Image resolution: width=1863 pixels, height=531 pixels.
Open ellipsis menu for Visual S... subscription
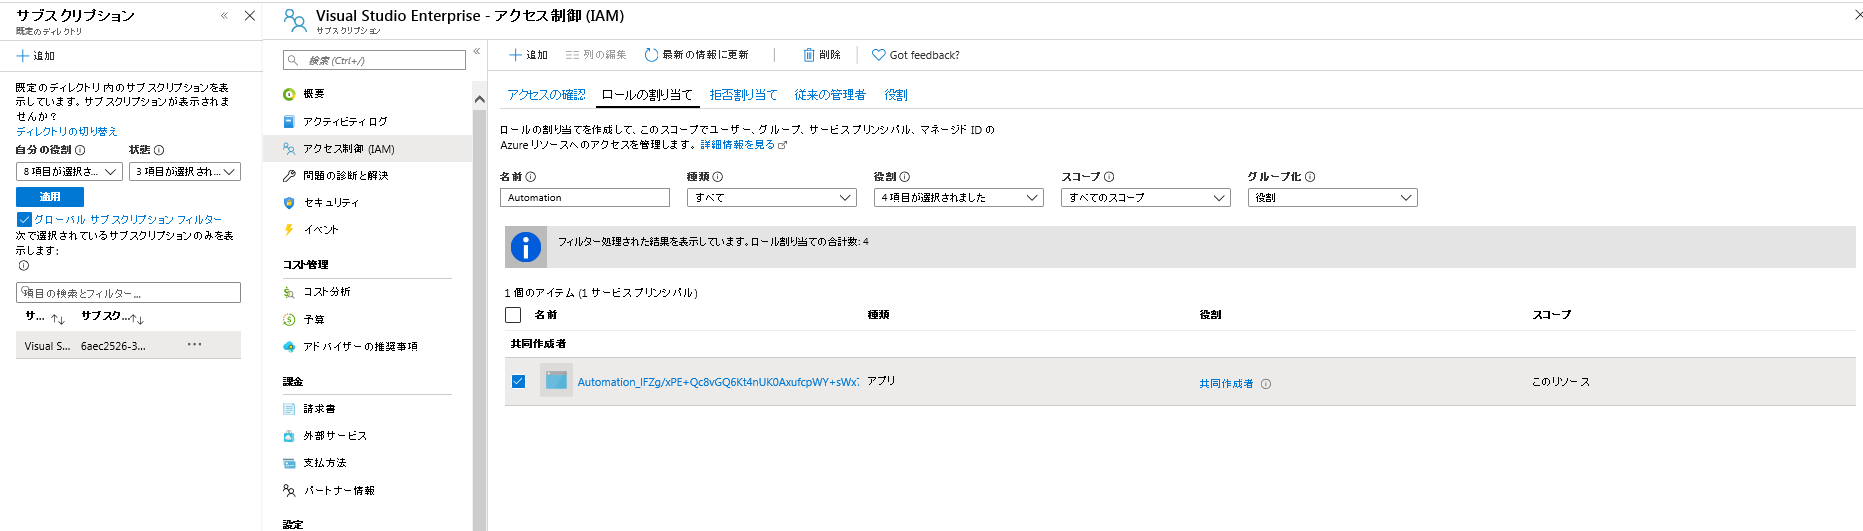coord(195,344)
